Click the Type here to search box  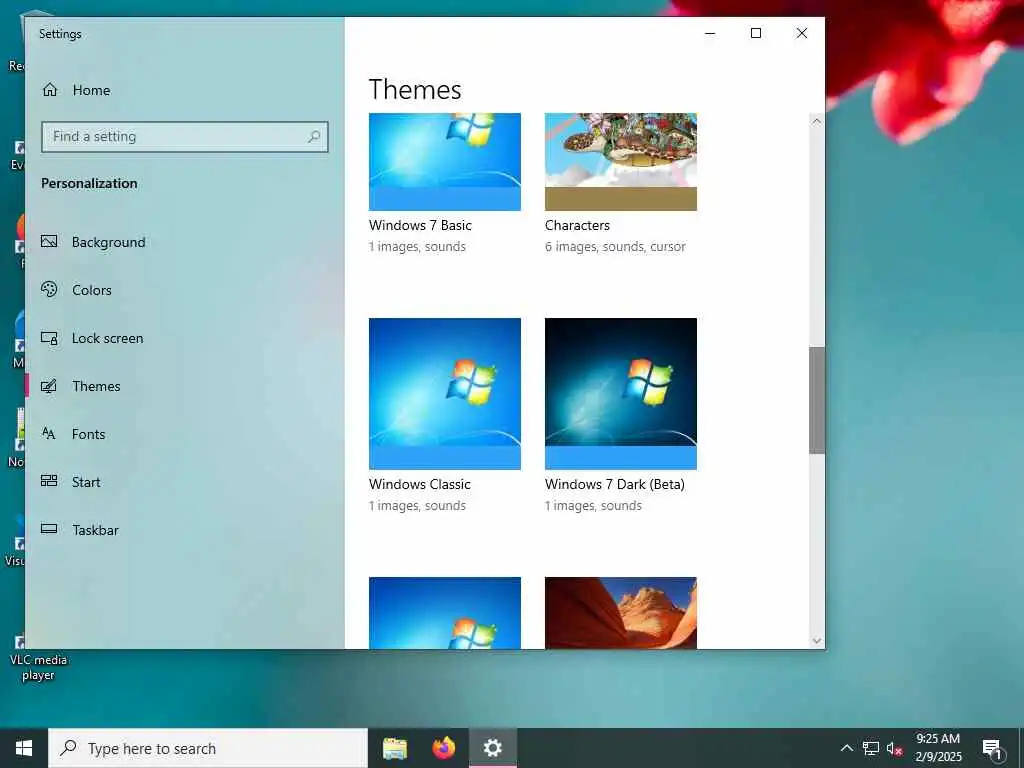click(208, 748)
